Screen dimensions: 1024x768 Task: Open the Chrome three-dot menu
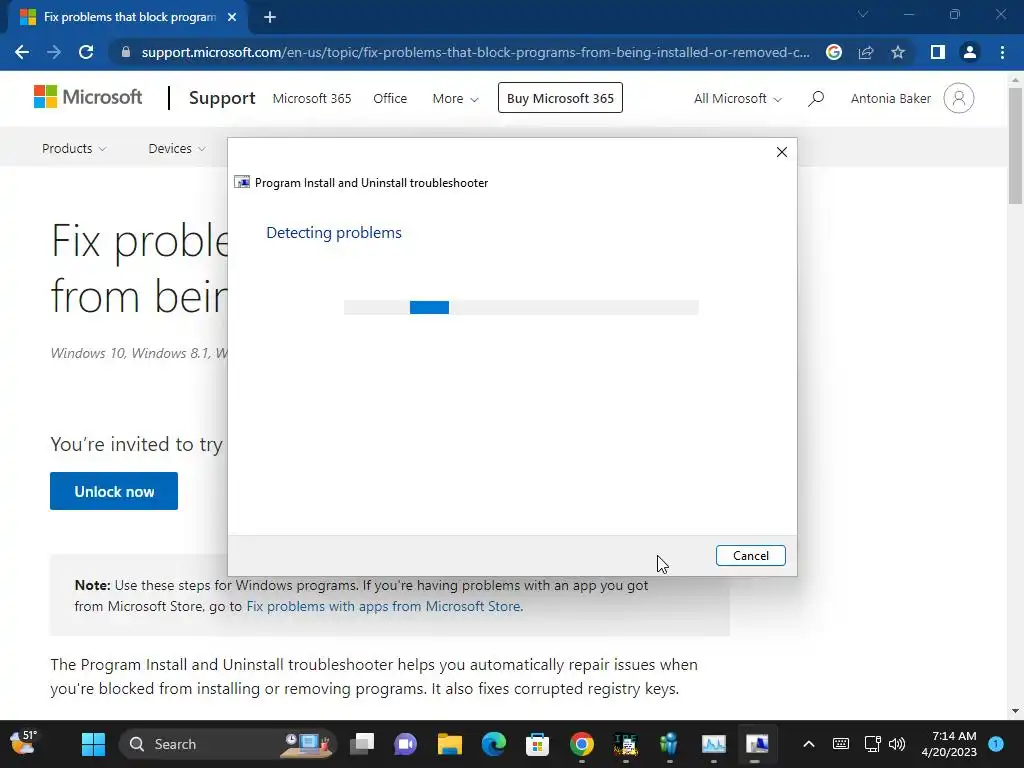click(x=1002, y=52)
